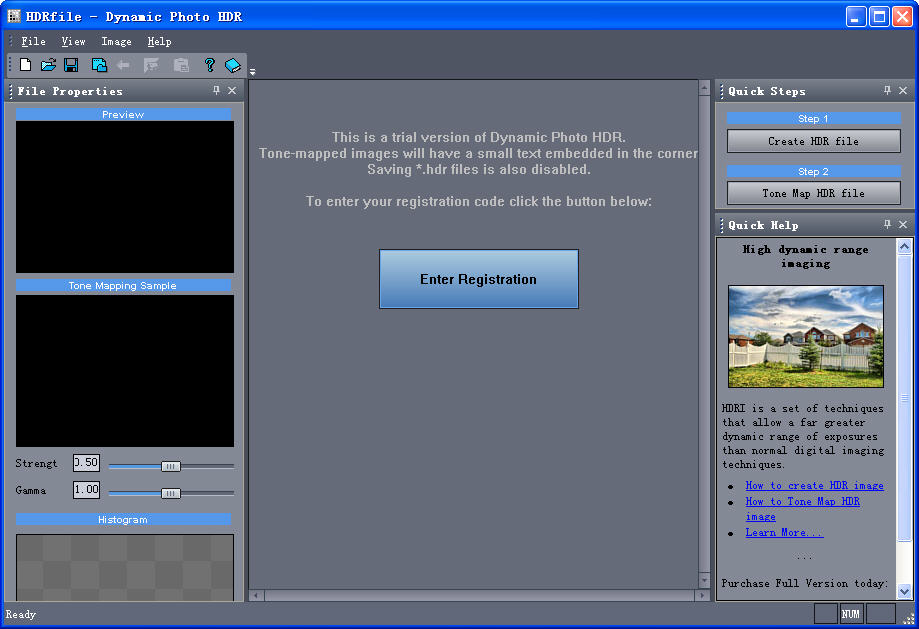Click the black Tone Mapping Sample area
The height and width of the screenshot is (629, 919).
125,370
